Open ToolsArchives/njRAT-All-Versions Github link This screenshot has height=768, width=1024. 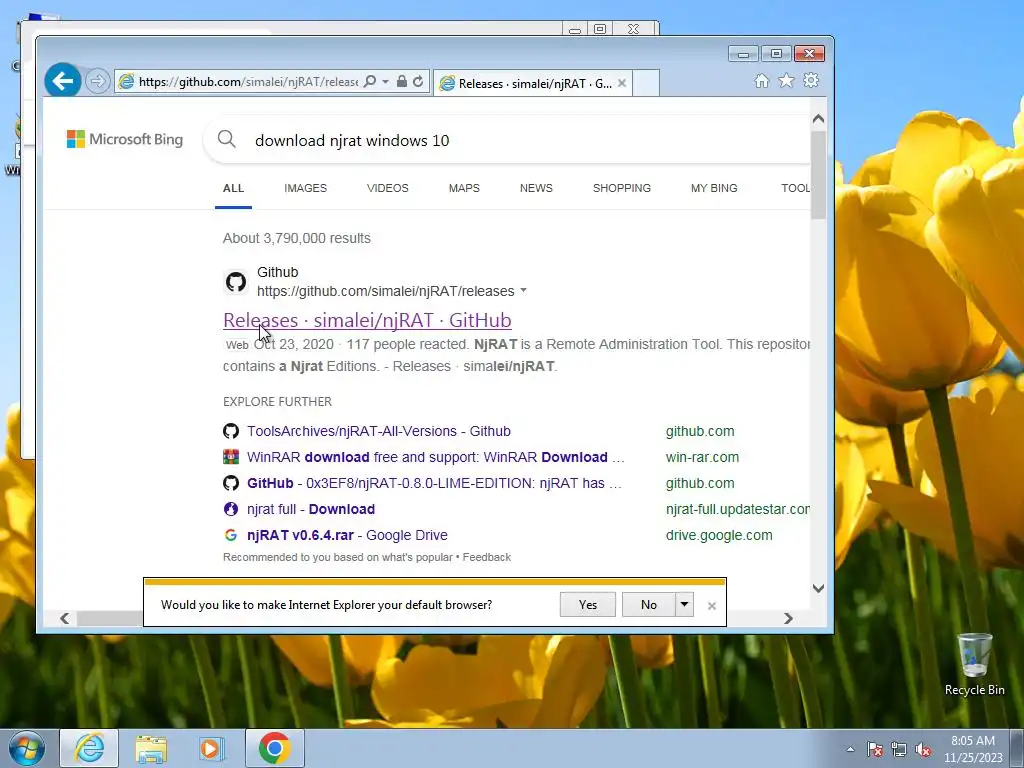(x=379, y=431)
